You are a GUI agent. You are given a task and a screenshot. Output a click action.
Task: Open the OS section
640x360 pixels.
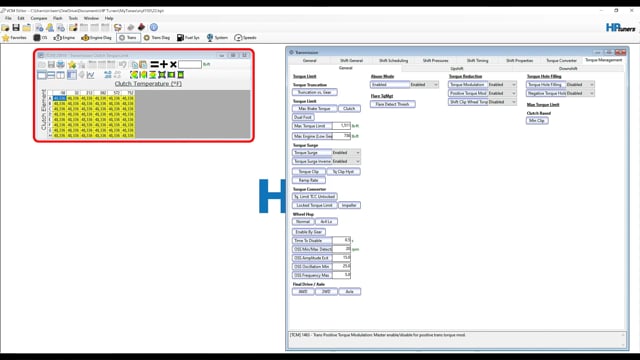[40, 38]
